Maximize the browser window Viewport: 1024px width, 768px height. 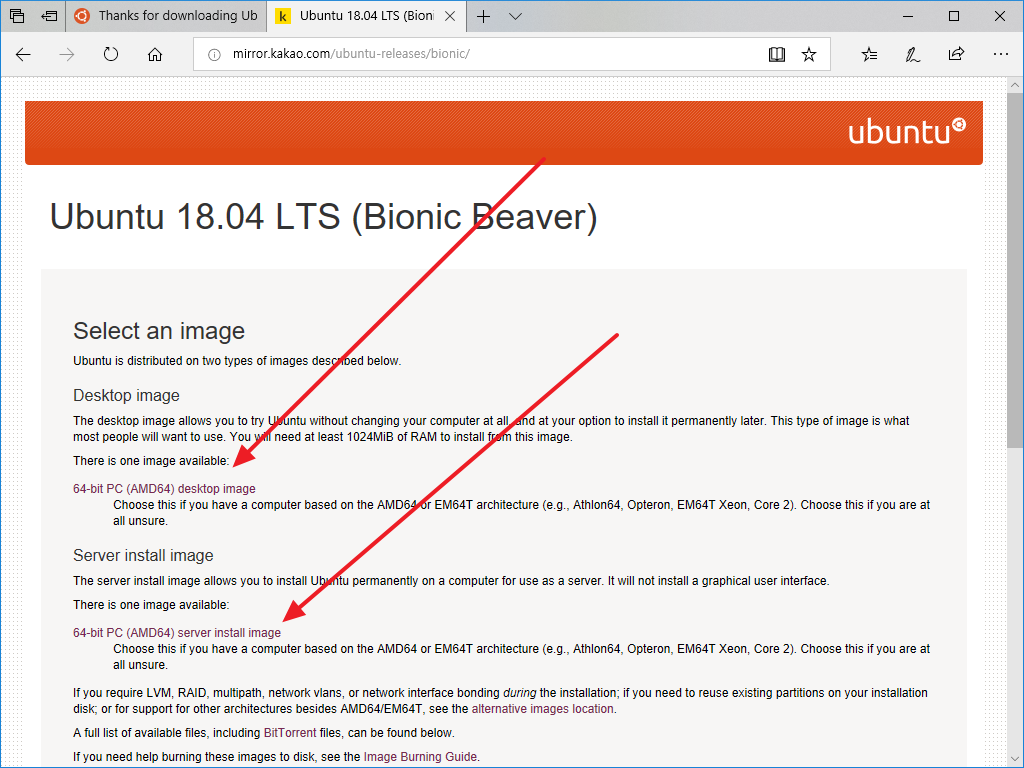click(x=953, y=16)
